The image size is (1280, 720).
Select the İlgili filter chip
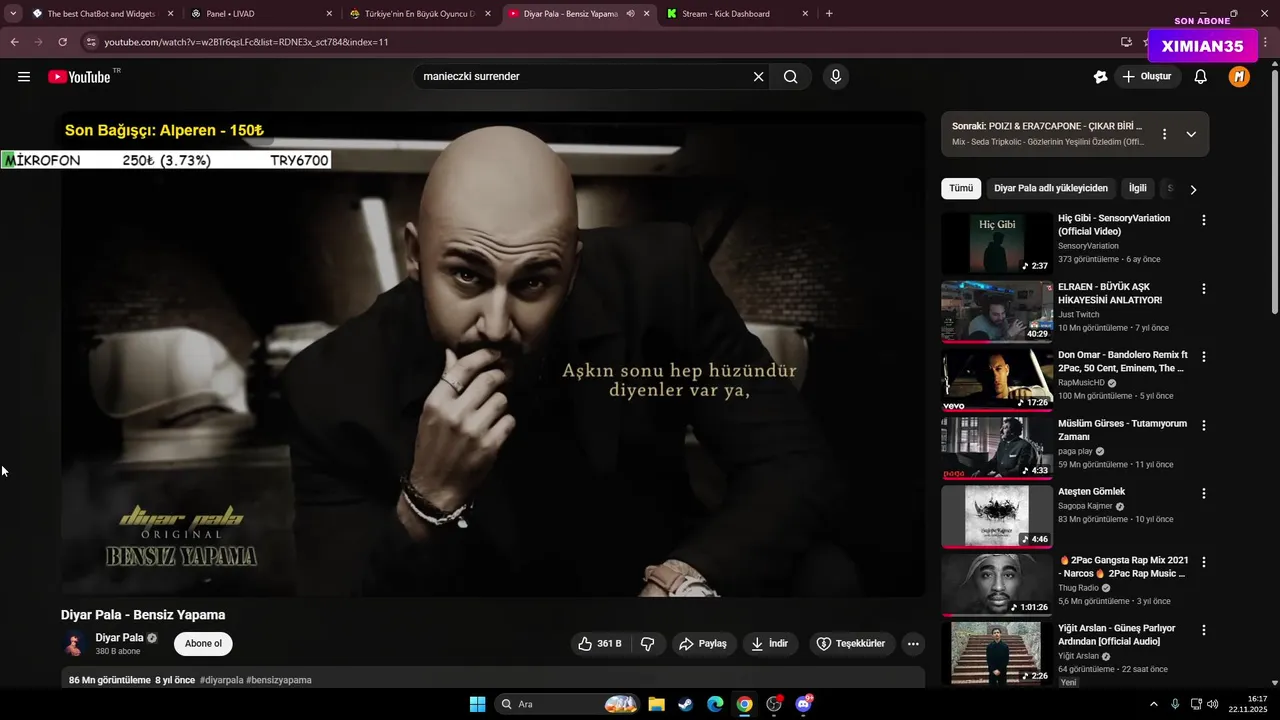(x=1138, y=188)
